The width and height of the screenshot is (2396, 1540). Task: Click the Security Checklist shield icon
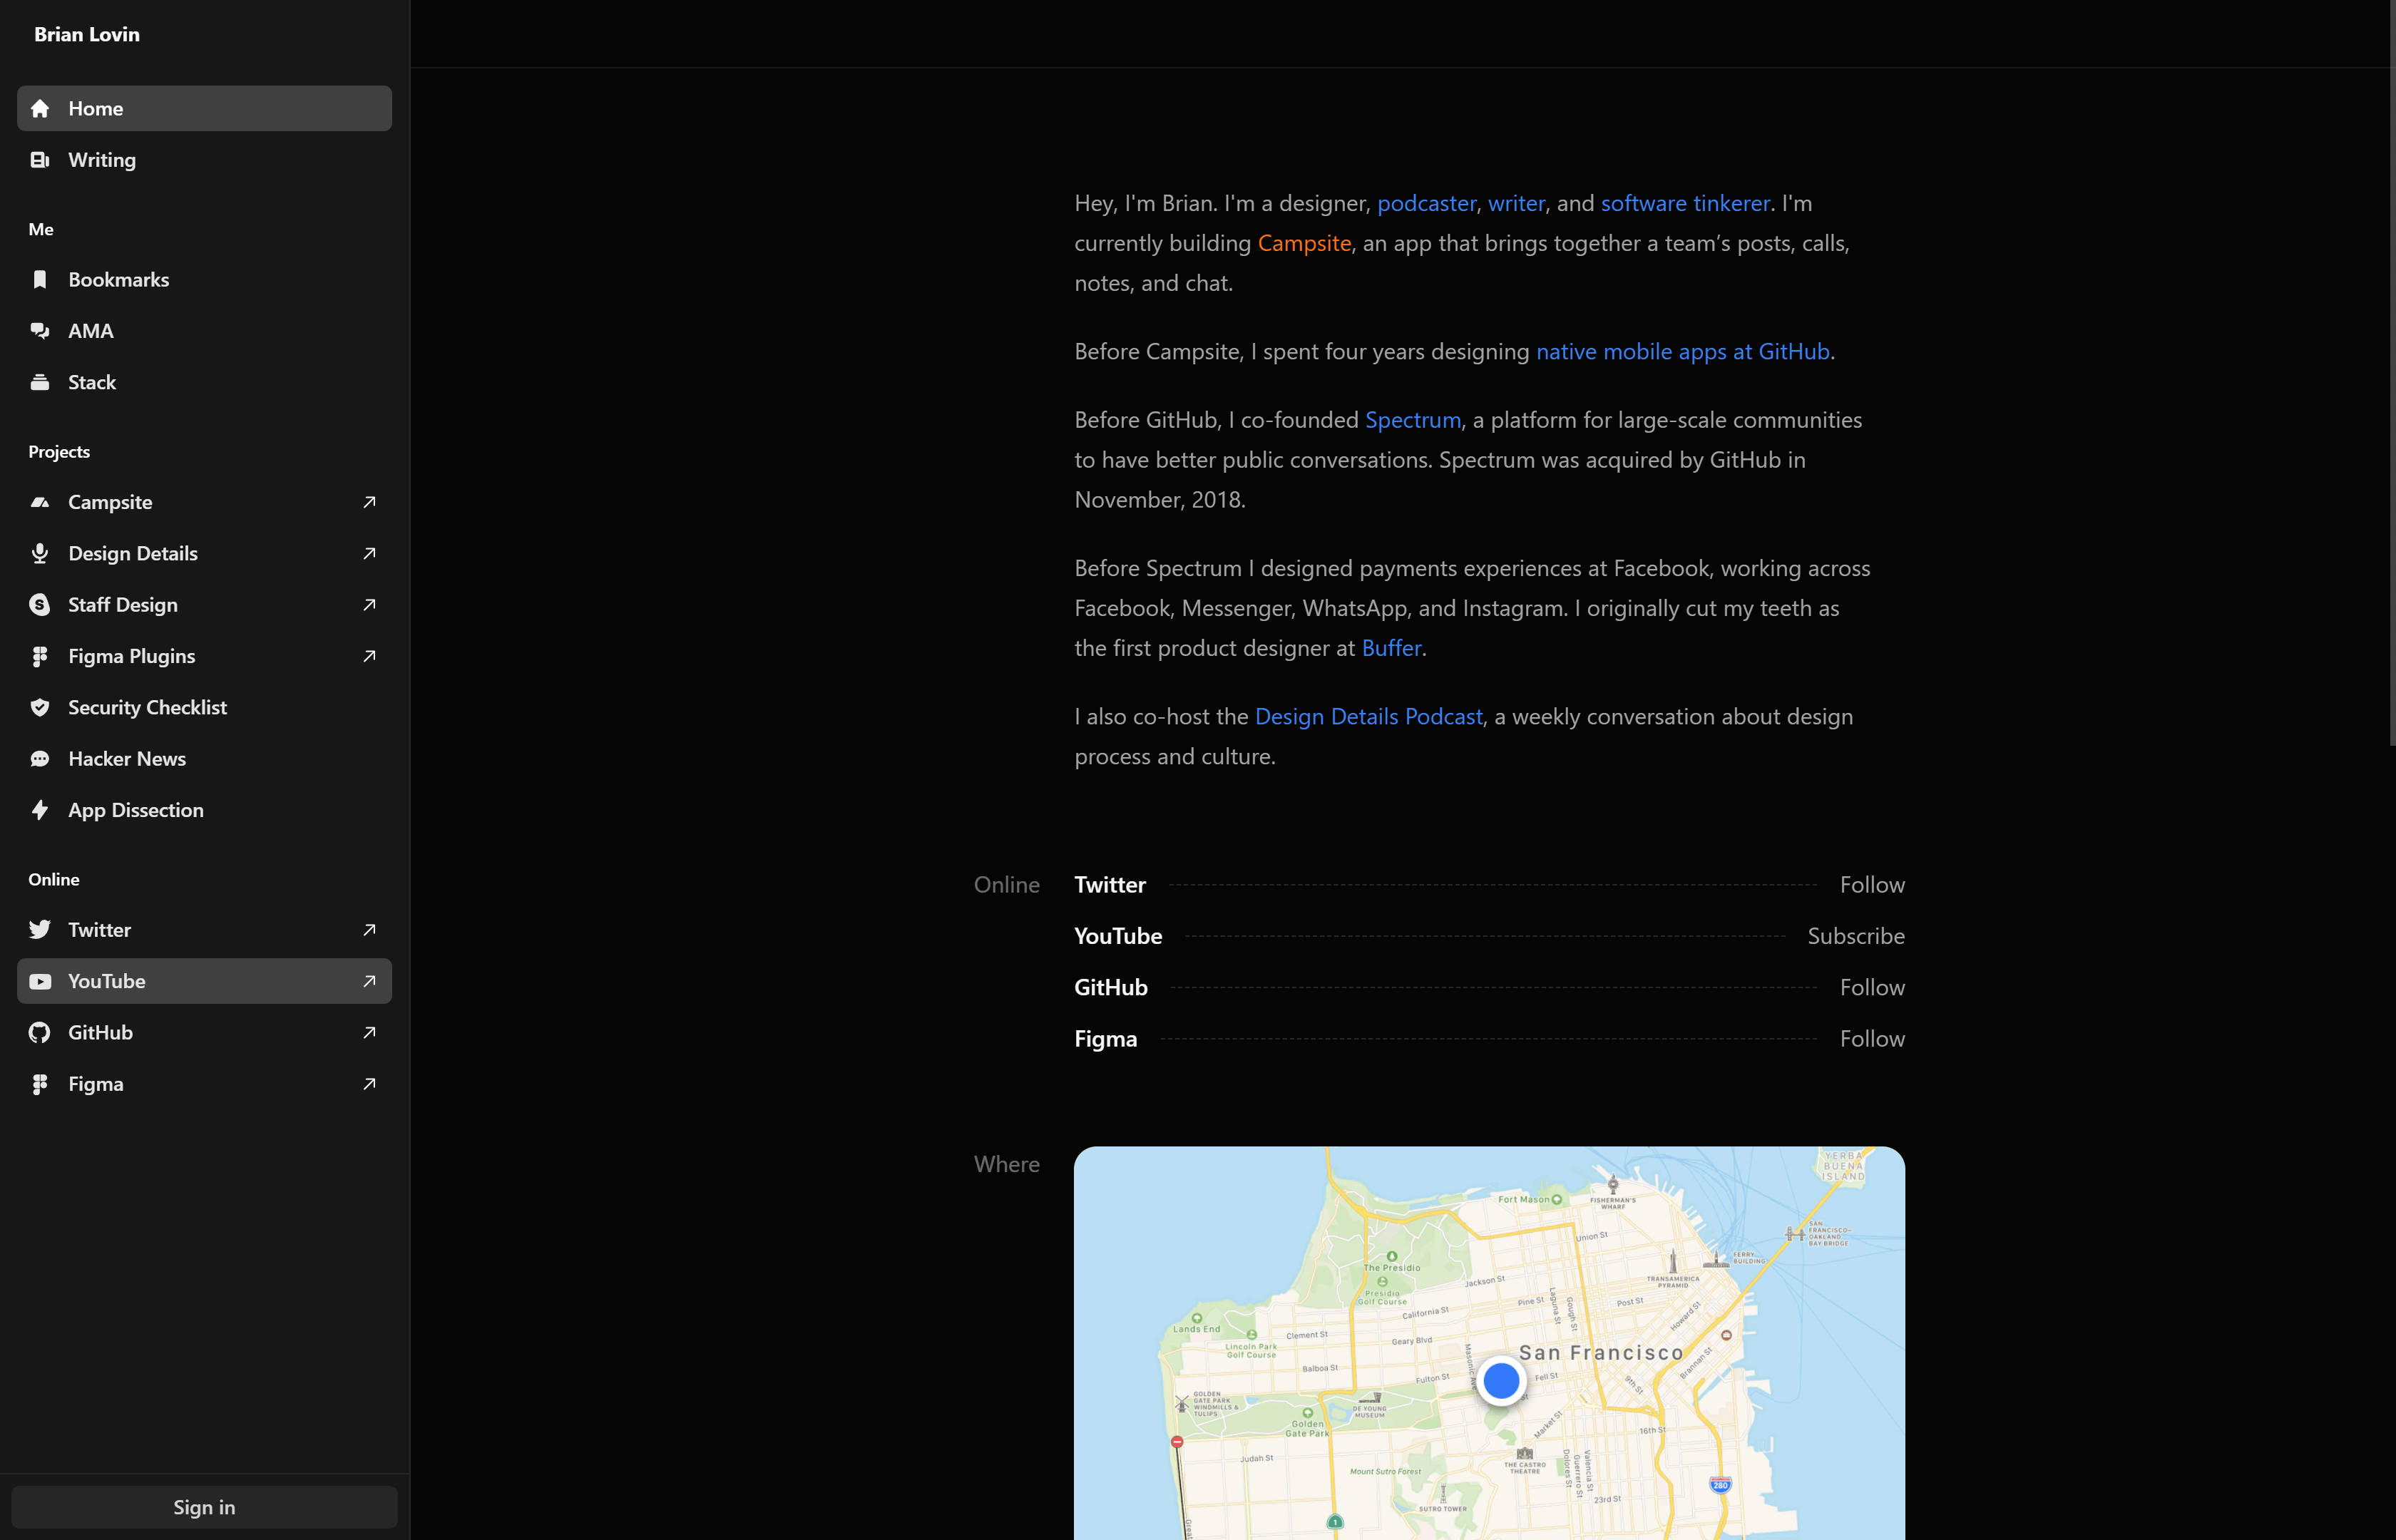click(40, 707)
